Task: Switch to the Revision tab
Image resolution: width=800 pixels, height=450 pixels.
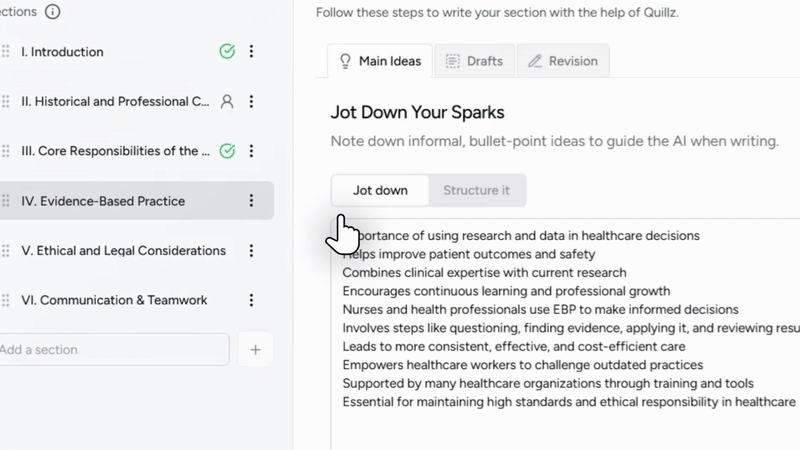Action: [563, 61]
